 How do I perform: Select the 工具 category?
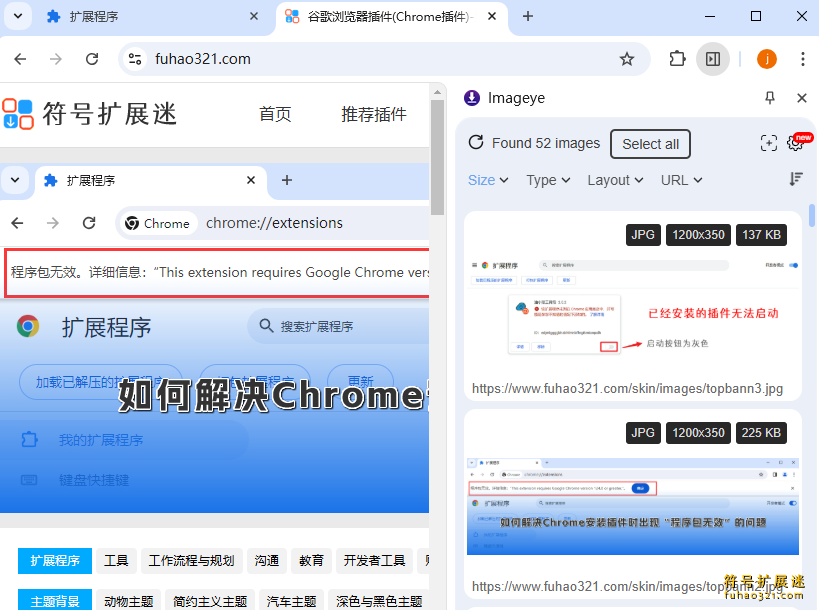point(116,561)
